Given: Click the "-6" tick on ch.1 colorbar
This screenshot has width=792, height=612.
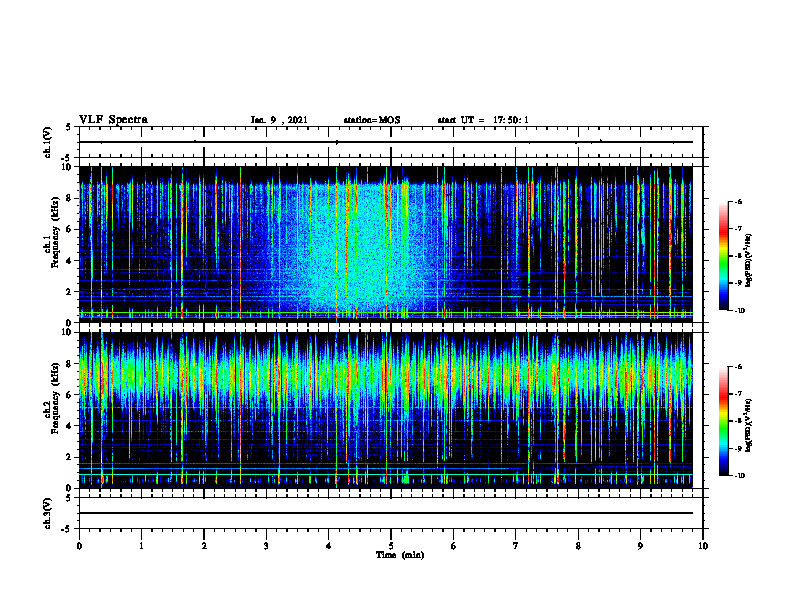Looking at the screenshot, I should pos(738,201).
